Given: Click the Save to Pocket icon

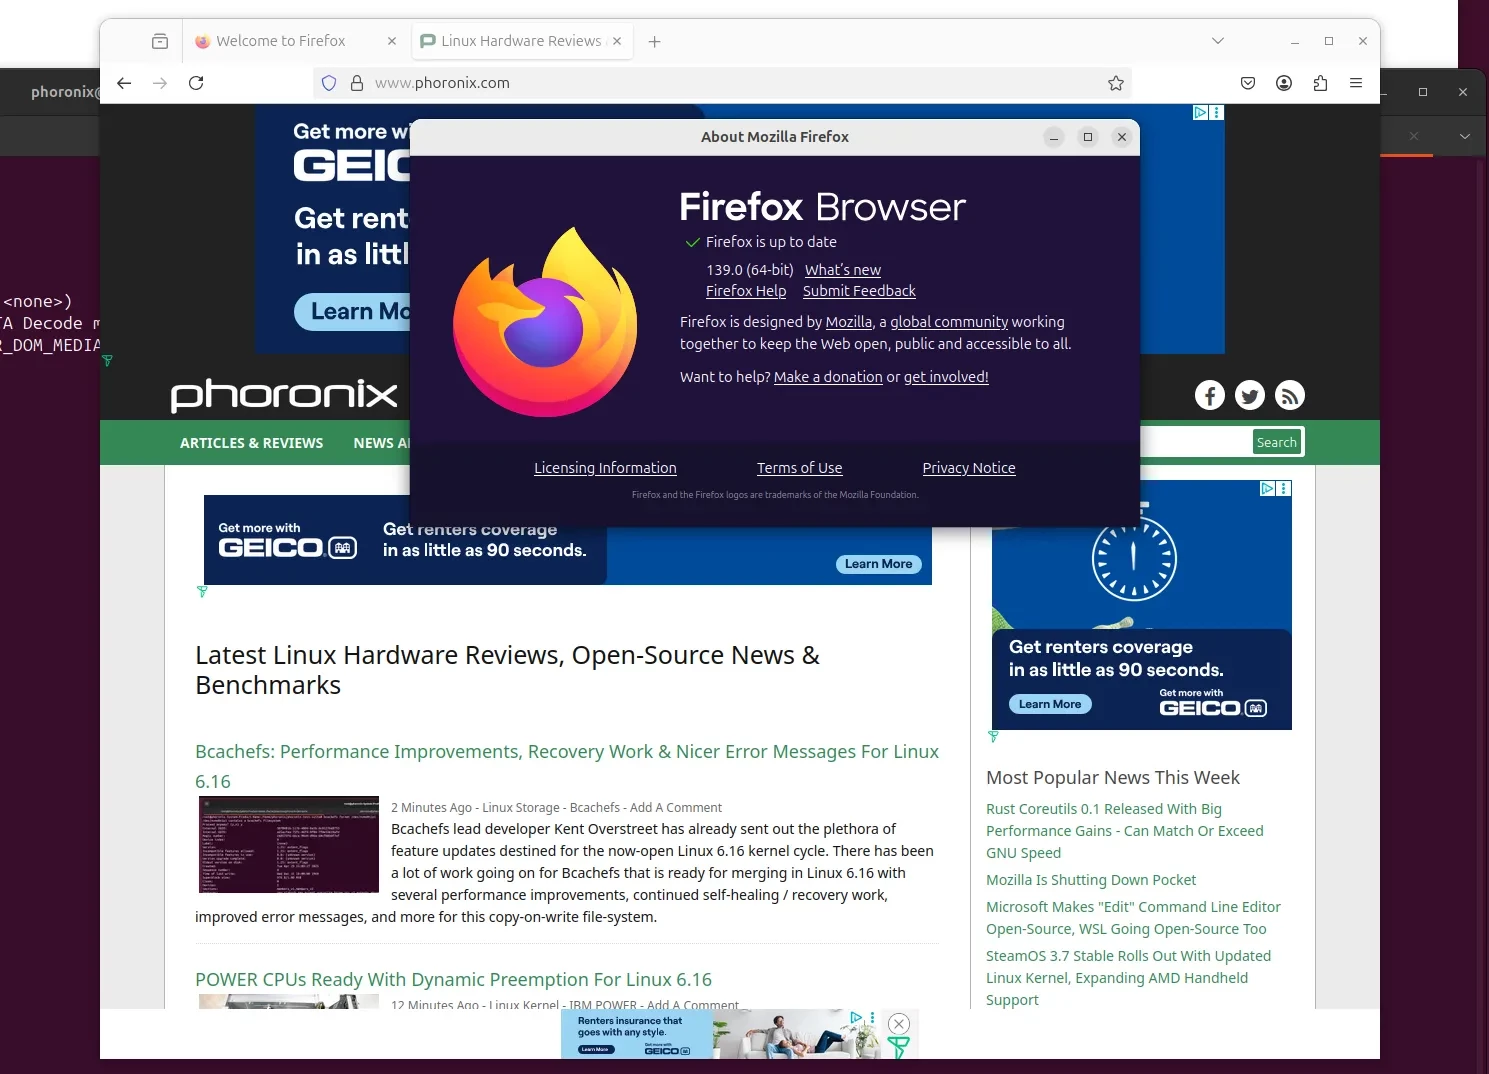Looking at the screenshot, I should point(1248,83).
